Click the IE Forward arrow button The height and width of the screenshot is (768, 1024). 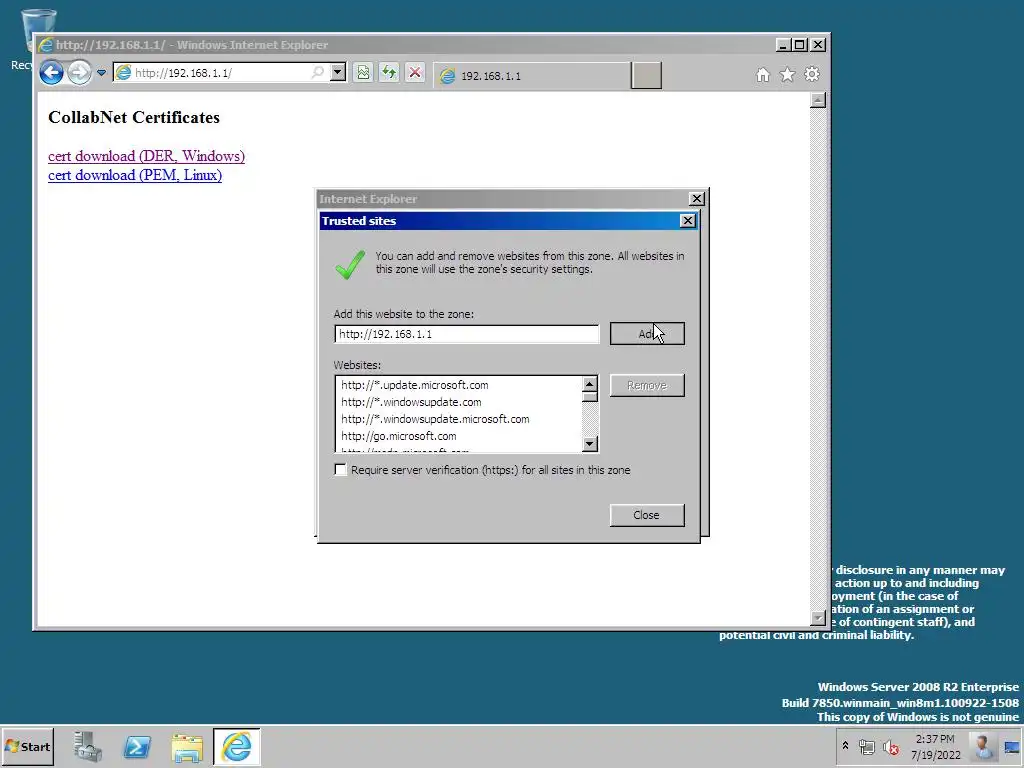[x=79, y=72]
